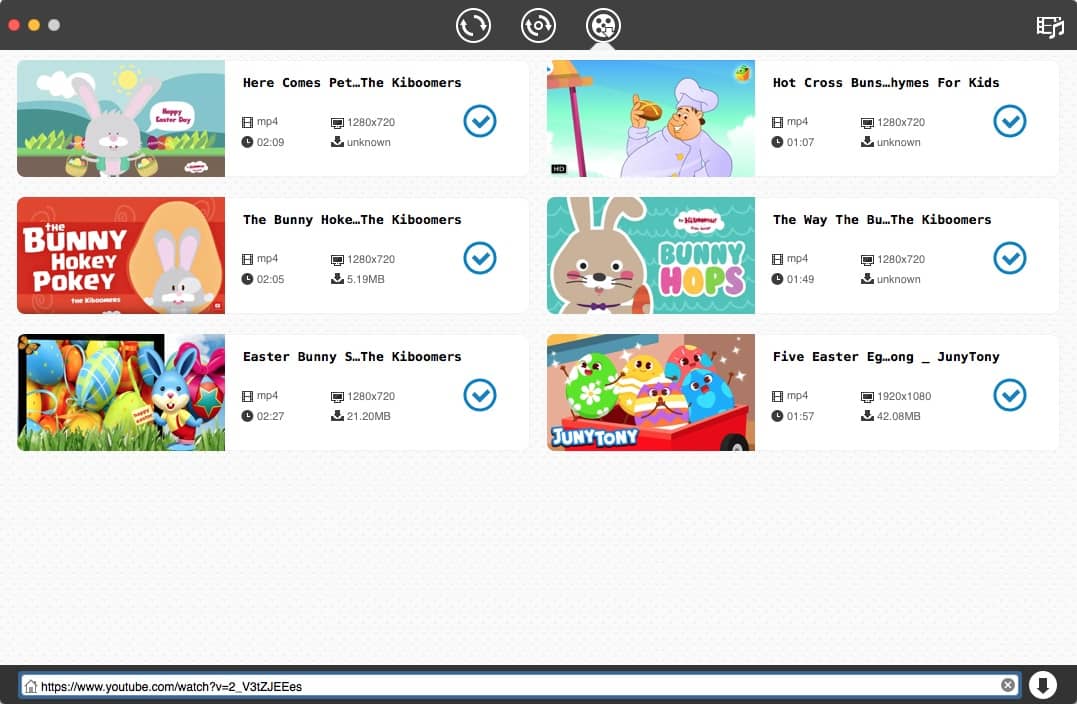The image size is (1077, 704).
Task: Toggle the checkmark for Hot Cross Buns video
Action: pos(1010,121)
